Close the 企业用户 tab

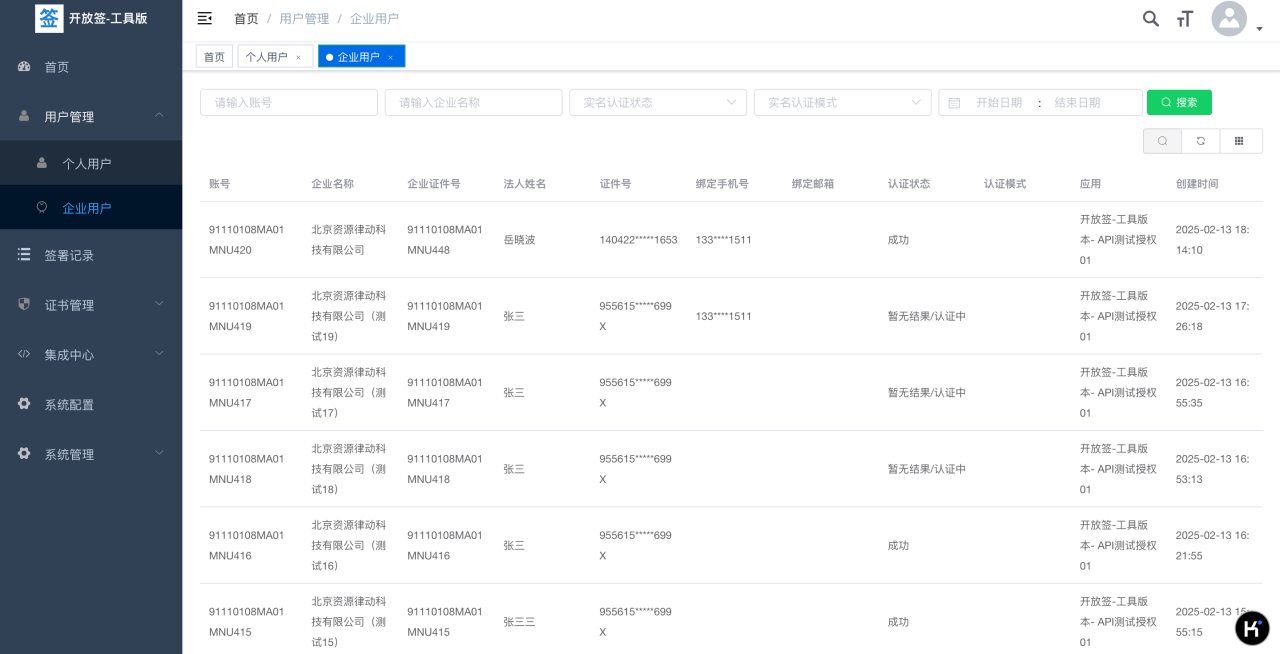click(x=390, y=58)
